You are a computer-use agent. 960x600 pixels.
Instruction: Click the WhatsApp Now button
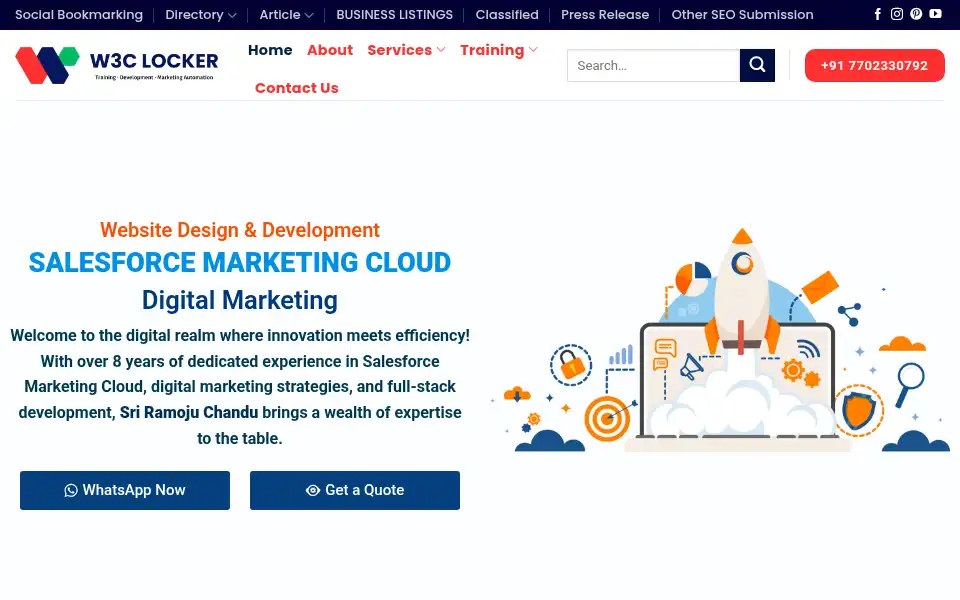click(125, 490)
